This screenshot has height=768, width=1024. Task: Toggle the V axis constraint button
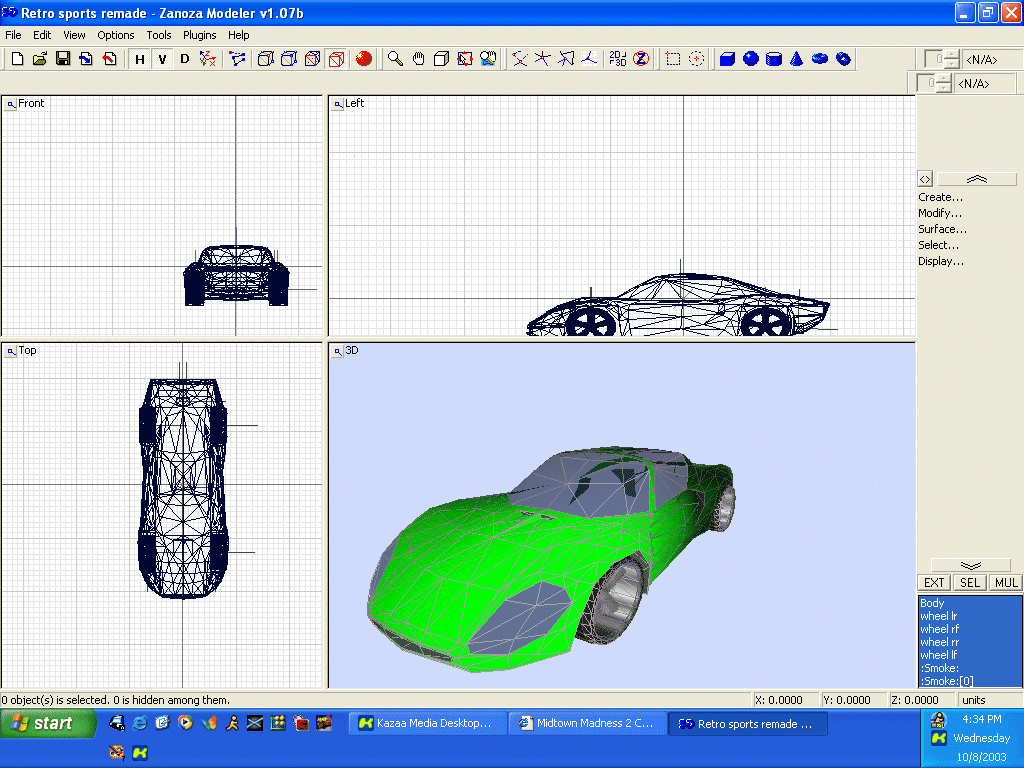tap(162, 59)
